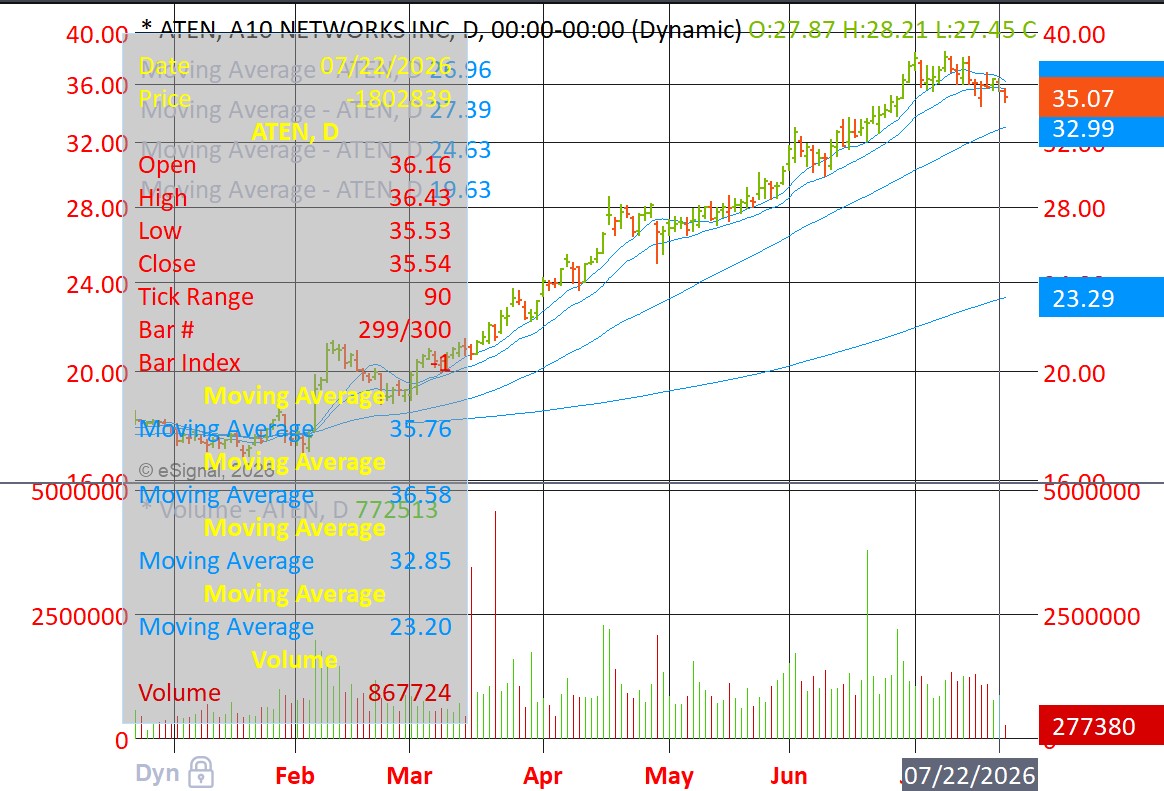Click the Feb label on time axis
This screenshot has height=791, width=1164.
(295, 775)
